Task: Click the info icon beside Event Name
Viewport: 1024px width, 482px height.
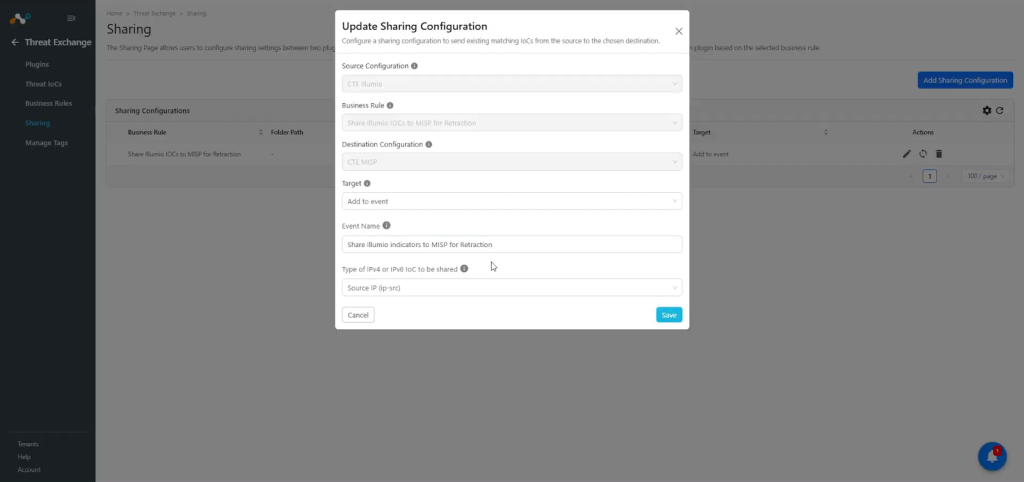Action: pos(387,225)
